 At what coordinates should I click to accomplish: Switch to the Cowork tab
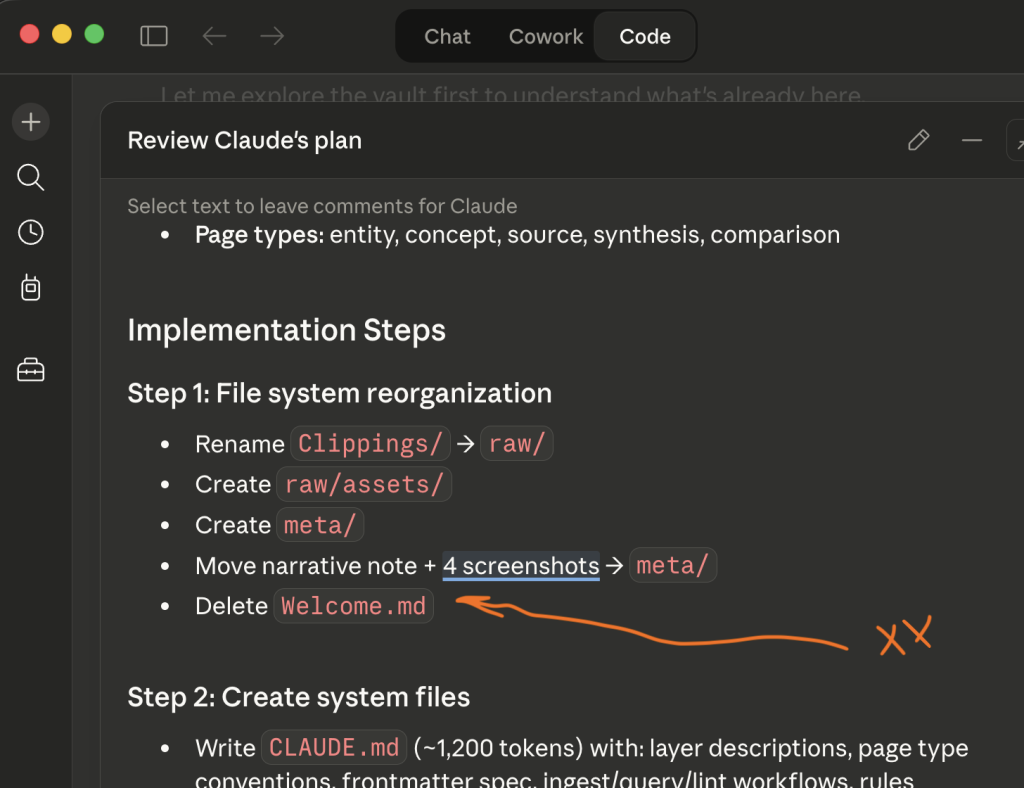546,37
